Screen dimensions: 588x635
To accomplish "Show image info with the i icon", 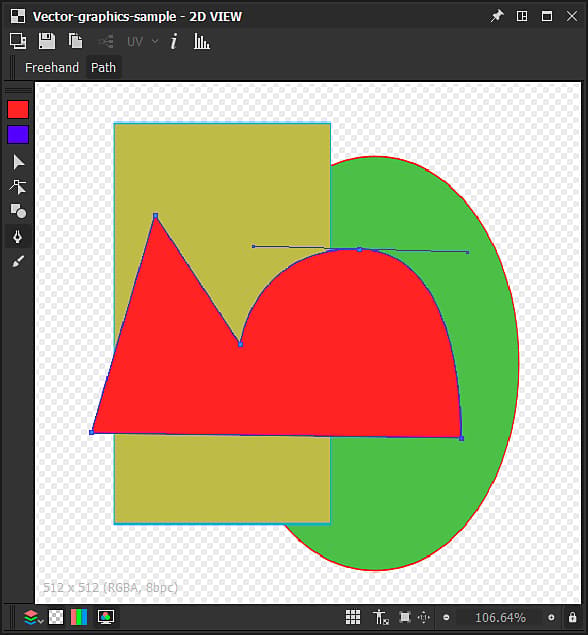I will pos(174,41).
